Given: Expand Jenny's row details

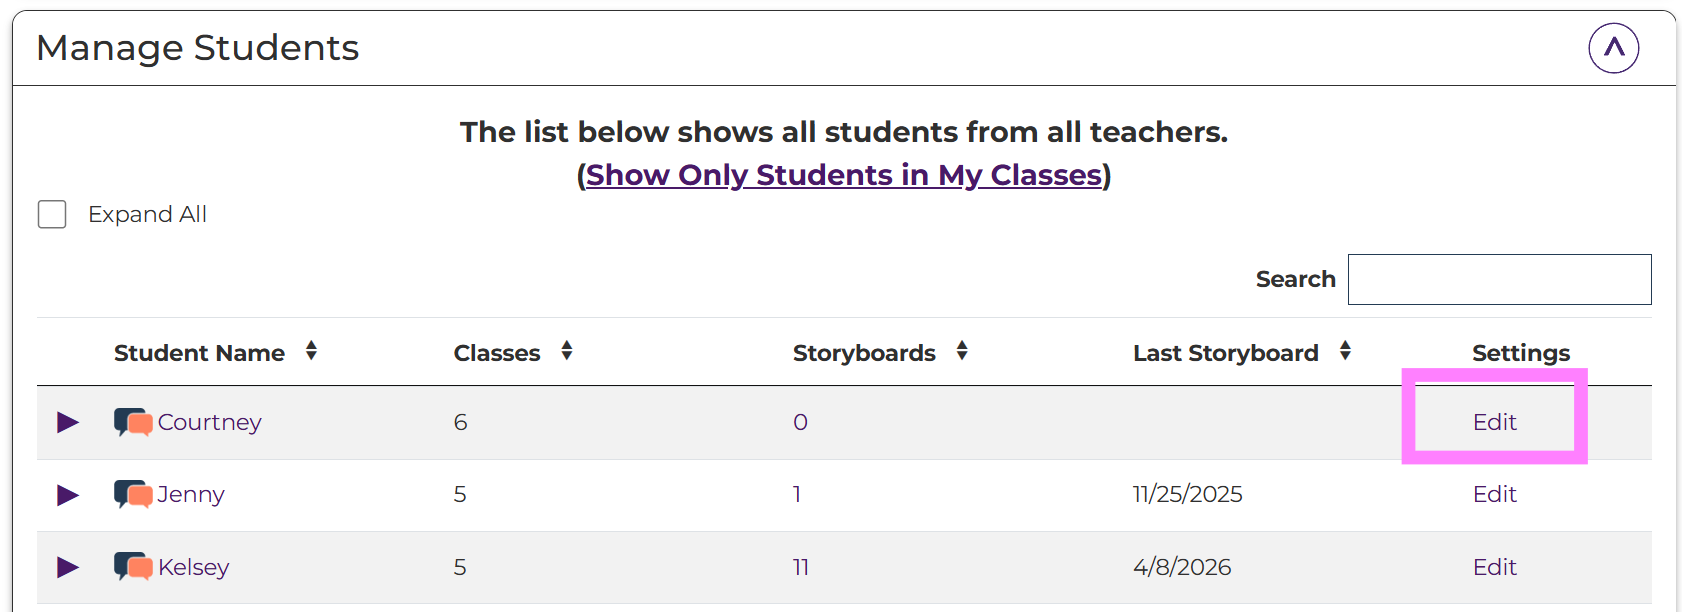Looking at the screenshot, I should 68,495.
